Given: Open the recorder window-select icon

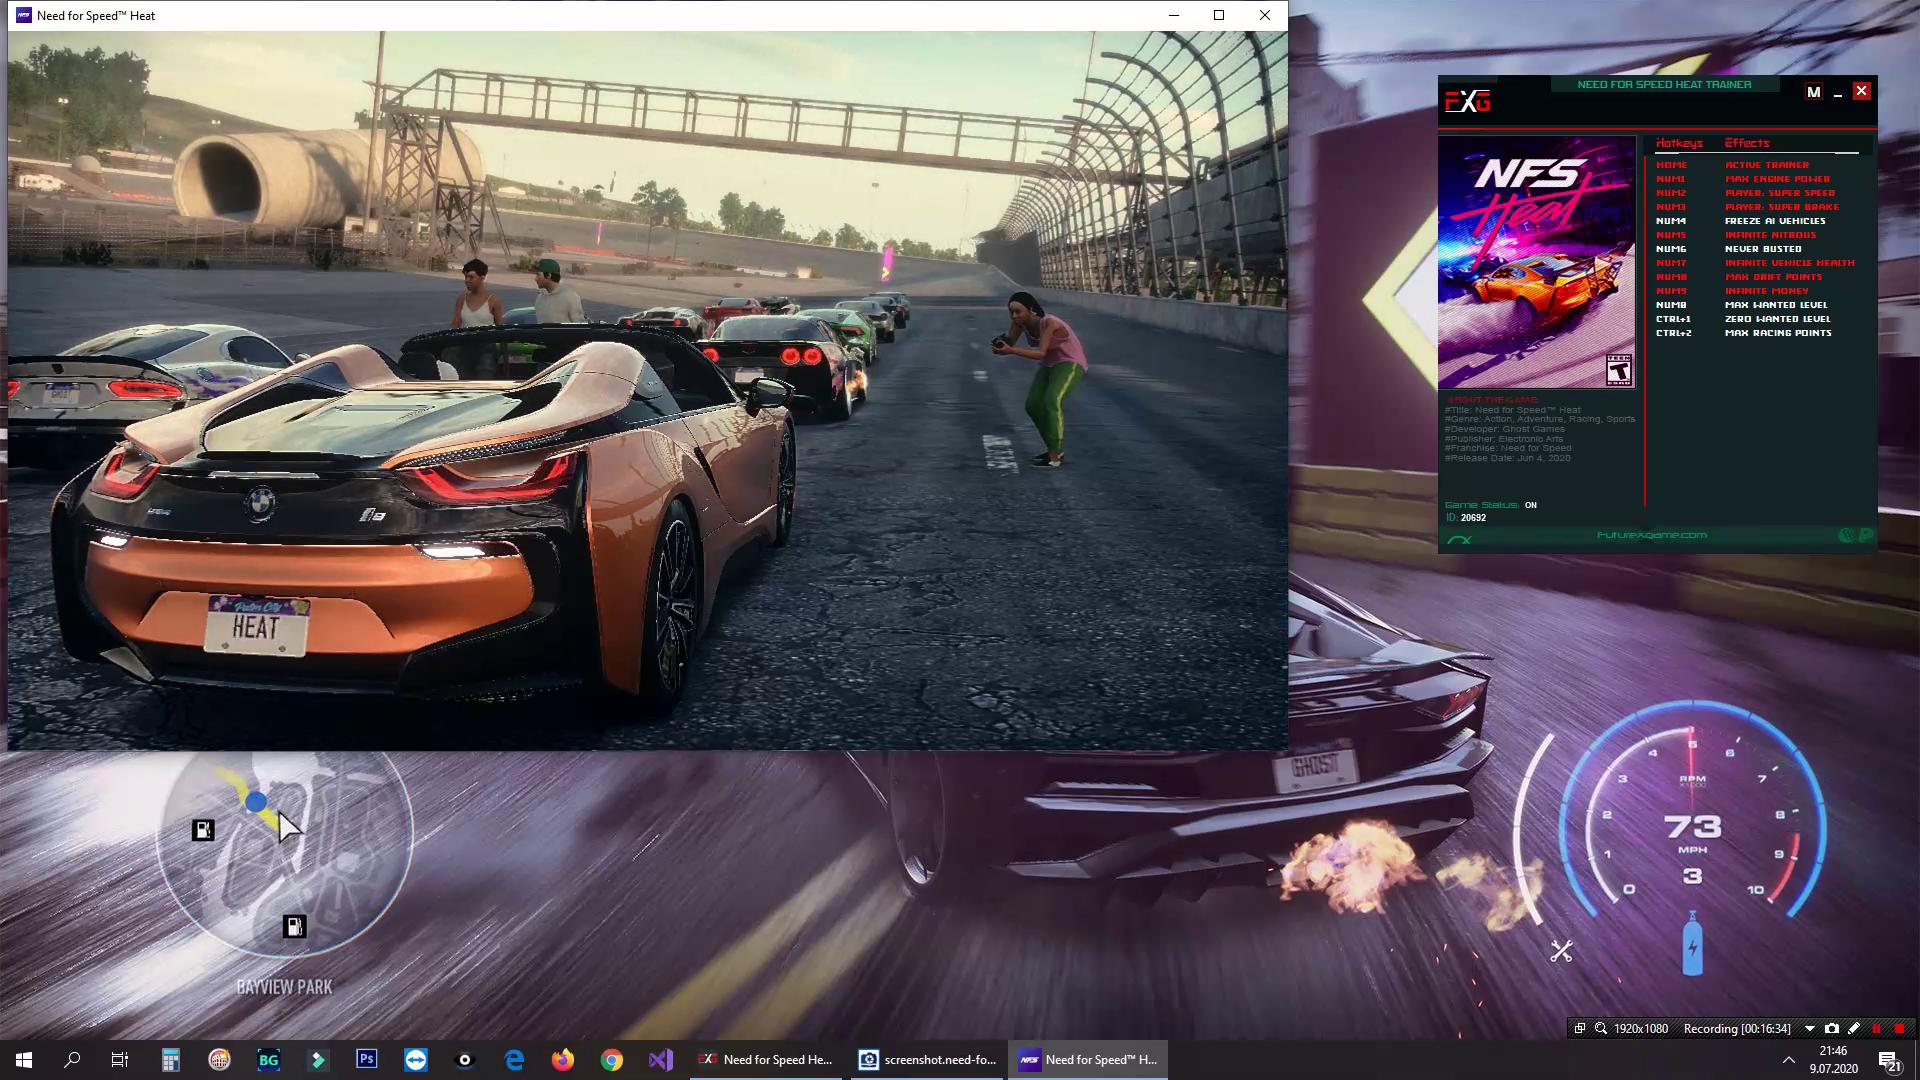Looking at the screenshot, I should [1580, 1028].
